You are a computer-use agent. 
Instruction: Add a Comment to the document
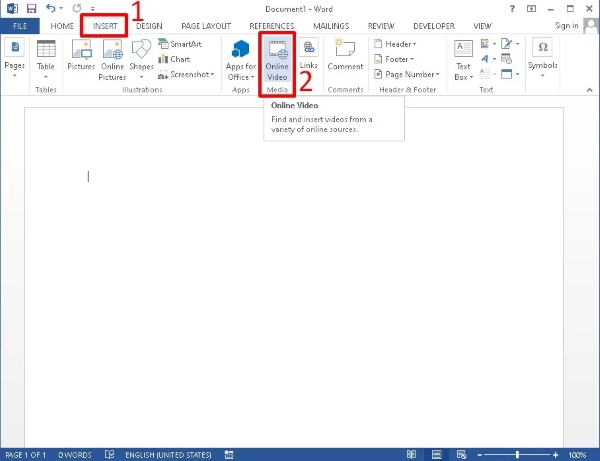tap(345, 56)
